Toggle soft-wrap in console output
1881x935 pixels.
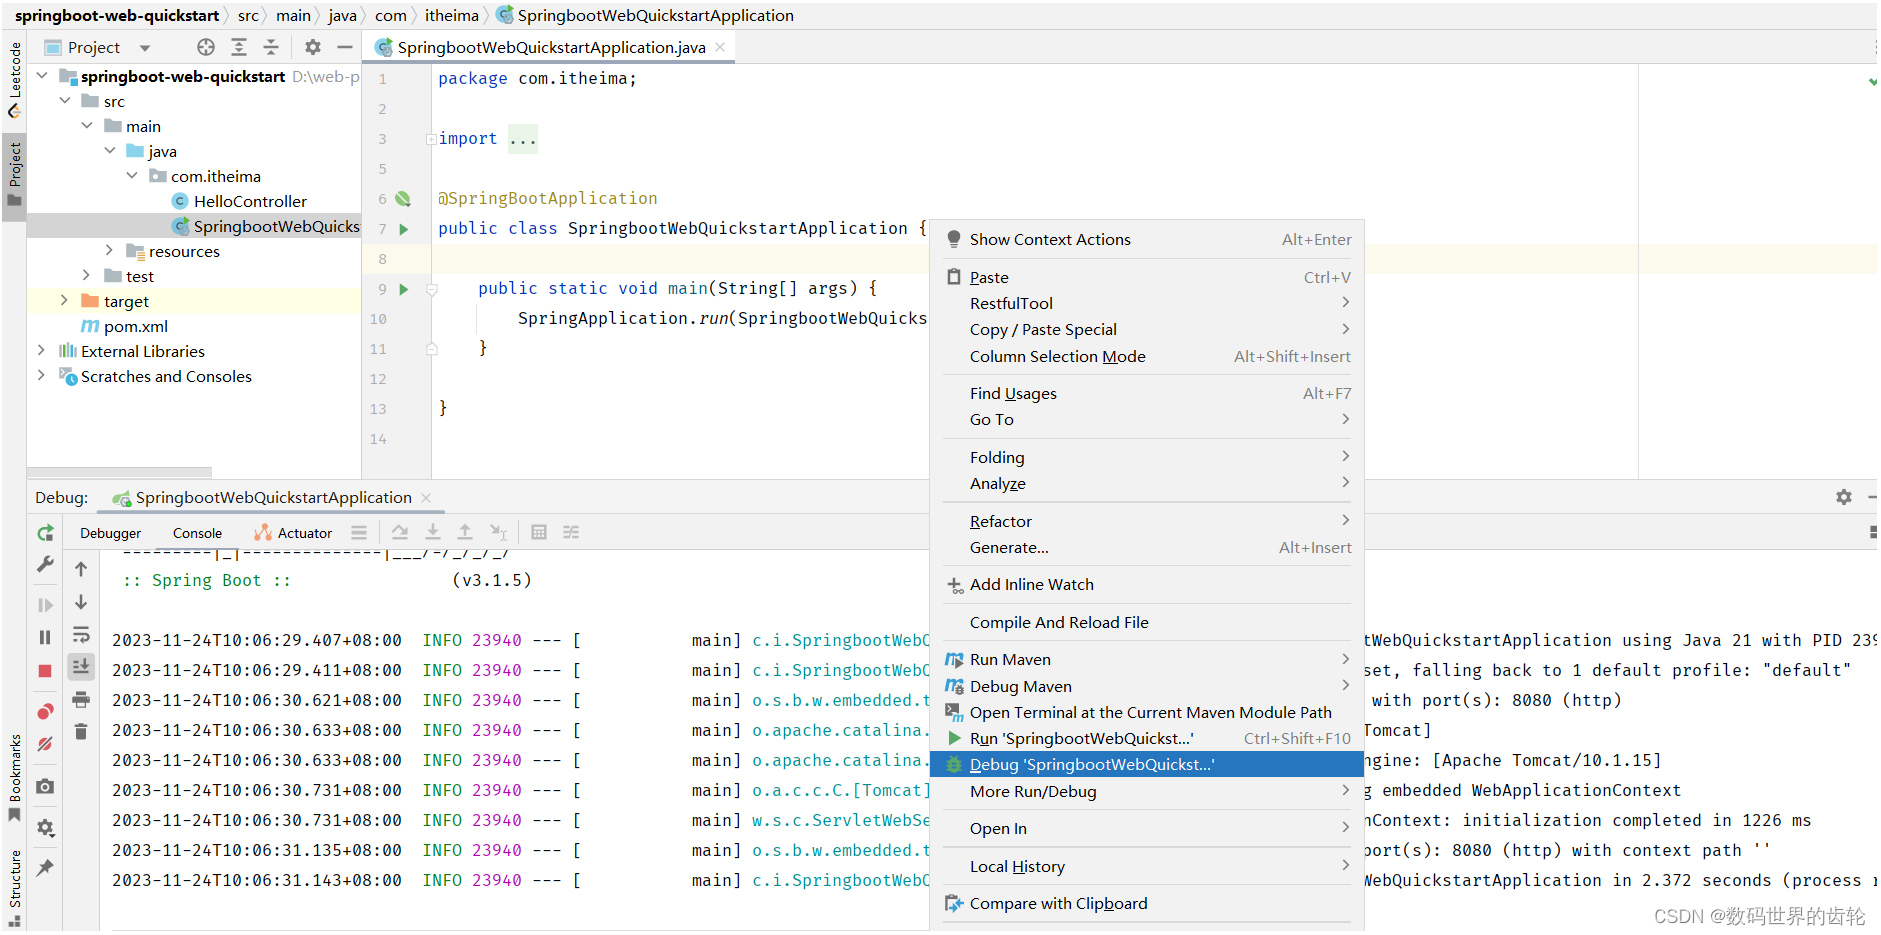[81, 635]
